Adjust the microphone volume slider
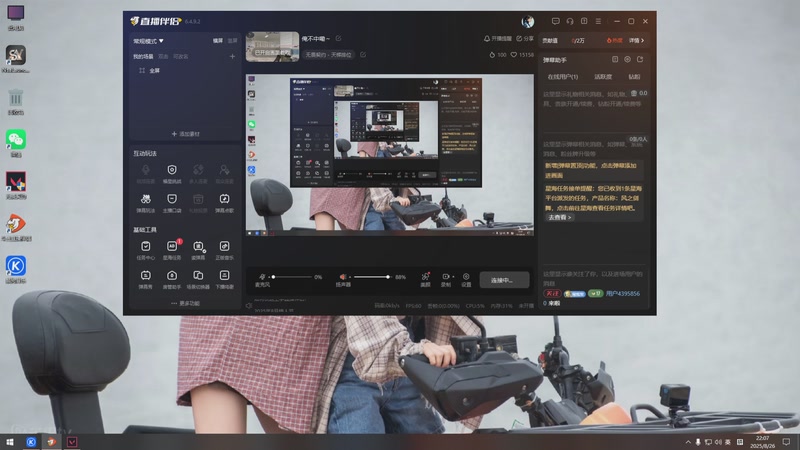The width and height of the screenshot is (800, 450). [x=292, y=277]
